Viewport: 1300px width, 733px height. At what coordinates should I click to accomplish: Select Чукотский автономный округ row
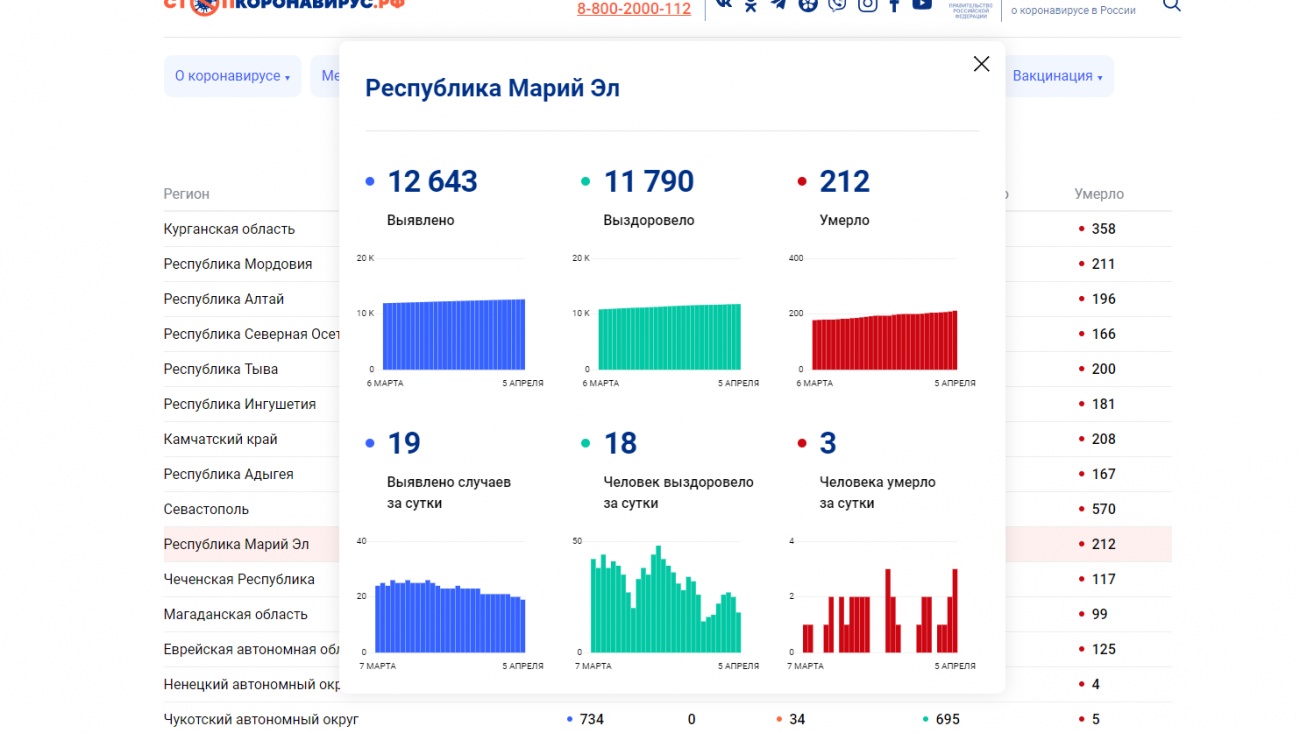[261, 719]
